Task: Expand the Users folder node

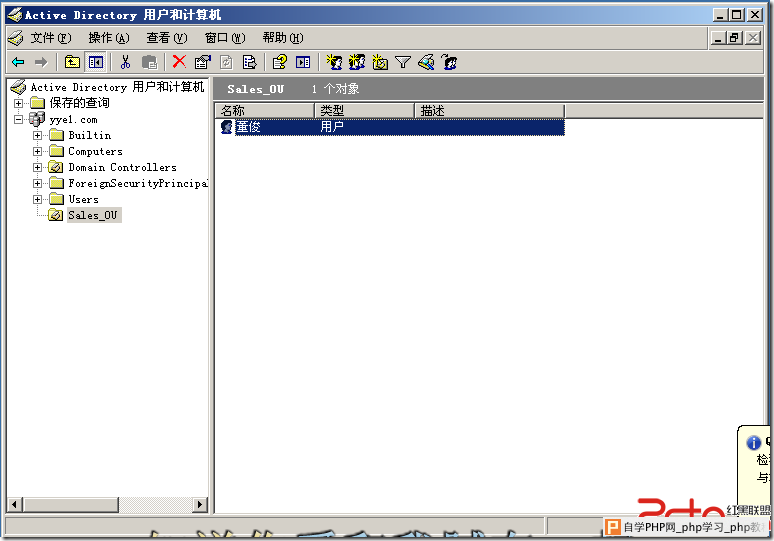Action: 38,199
